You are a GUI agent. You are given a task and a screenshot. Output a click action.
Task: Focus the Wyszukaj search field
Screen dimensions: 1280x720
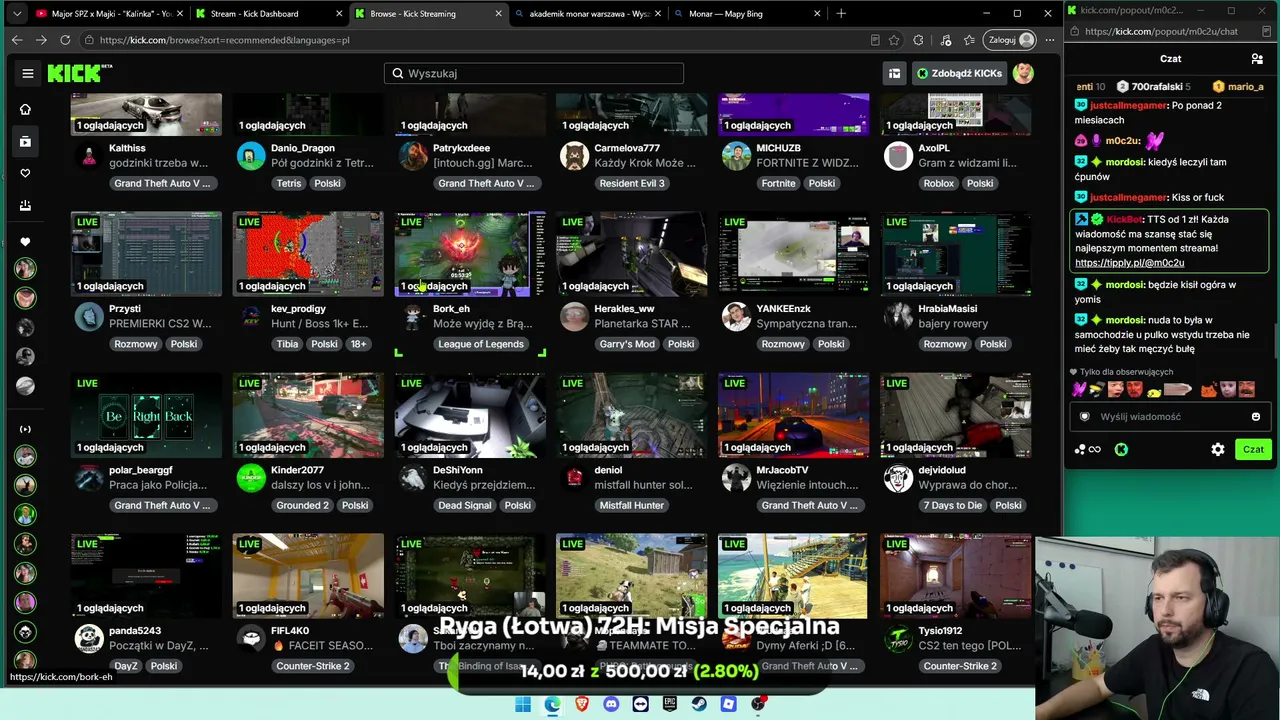point(534,73)
